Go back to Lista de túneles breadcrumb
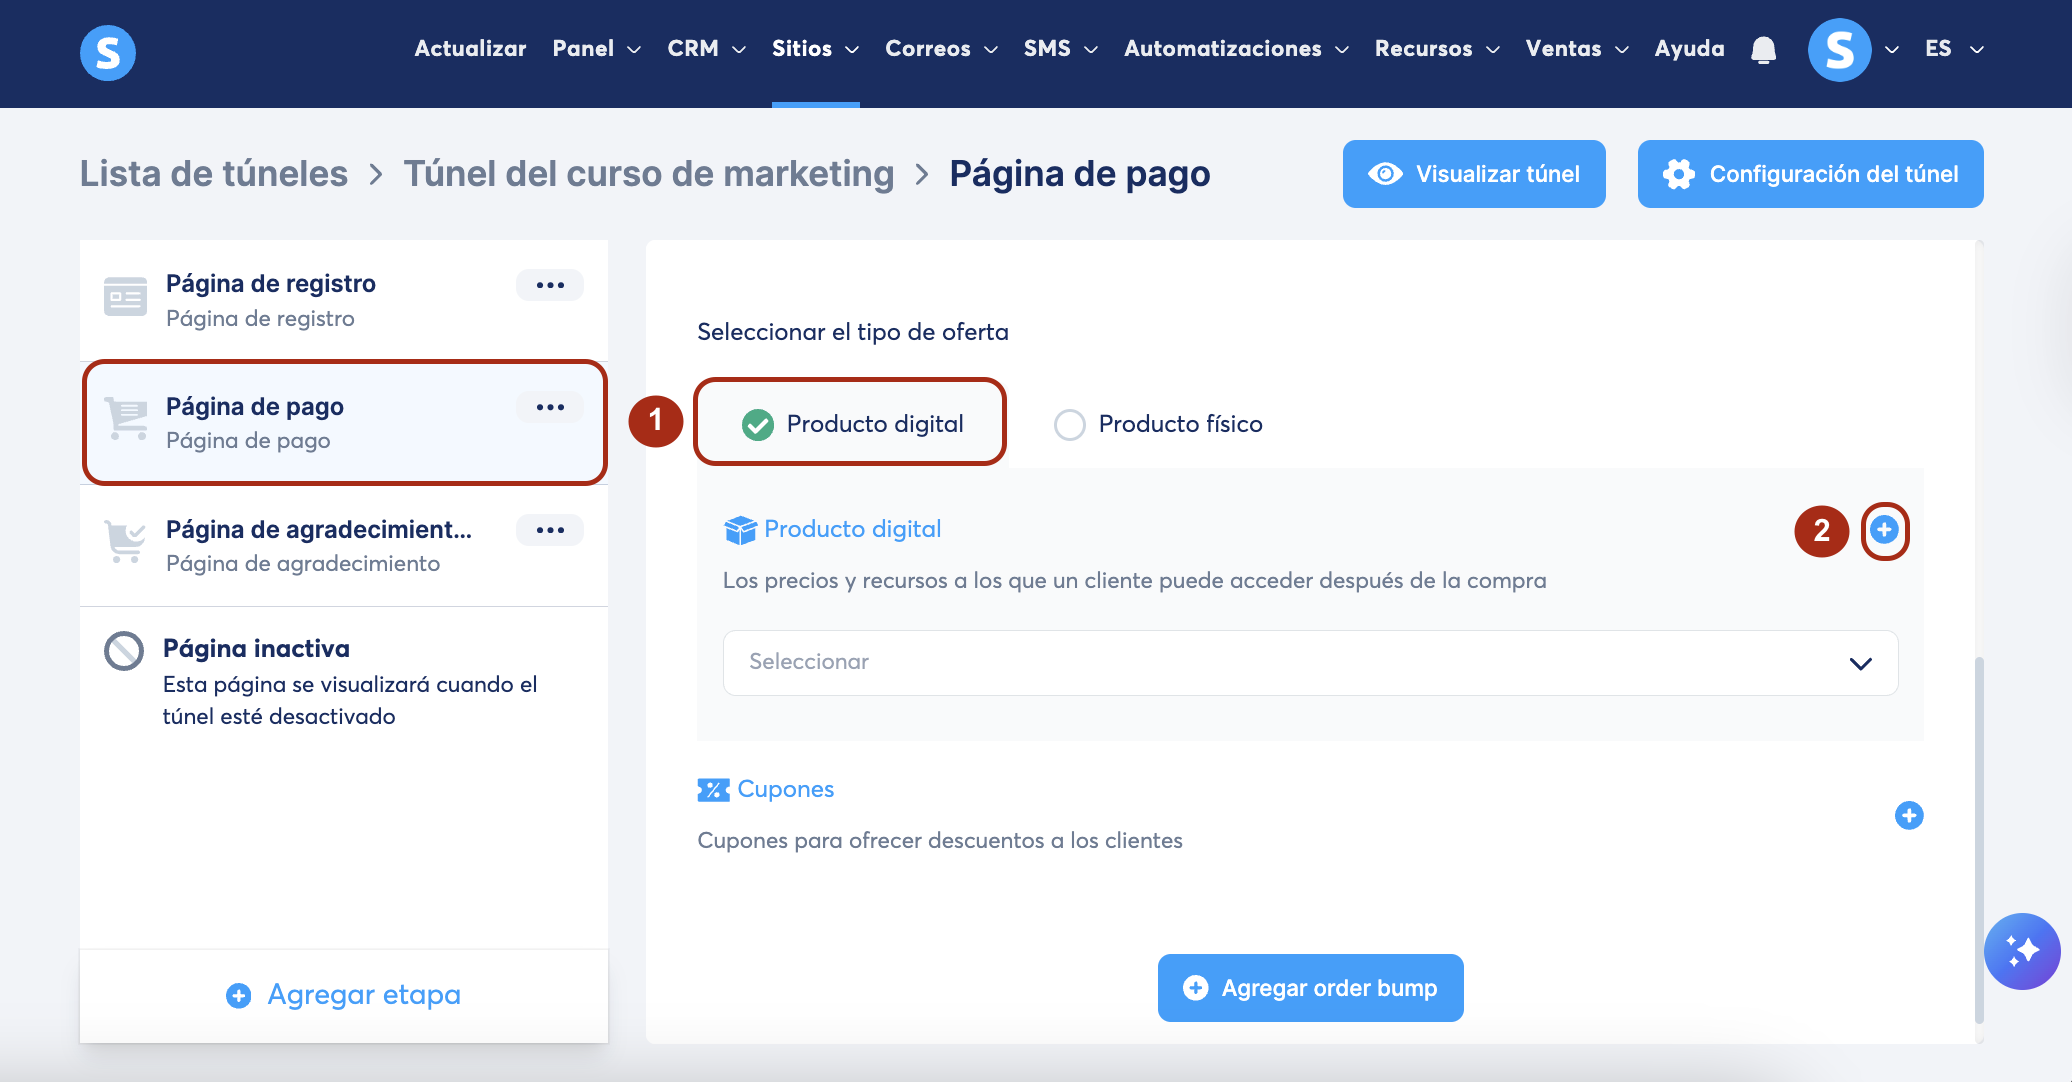2072x1082 pixels. 214,174
